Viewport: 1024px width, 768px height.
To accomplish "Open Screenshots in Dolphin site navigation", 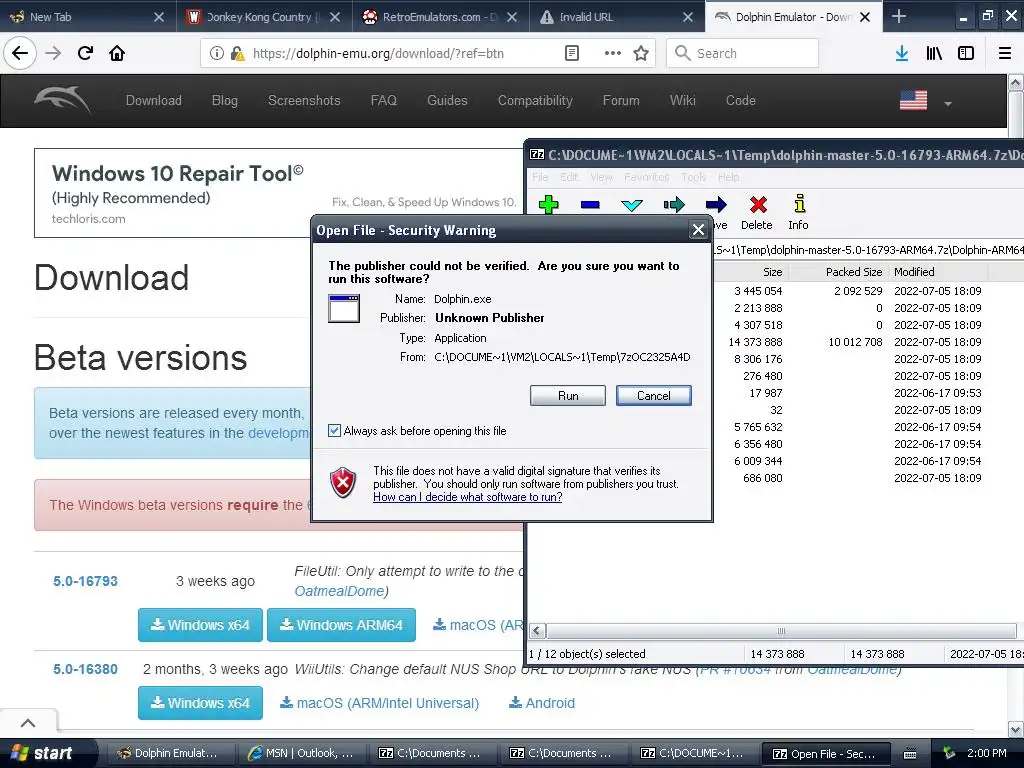I will point(304,100).
